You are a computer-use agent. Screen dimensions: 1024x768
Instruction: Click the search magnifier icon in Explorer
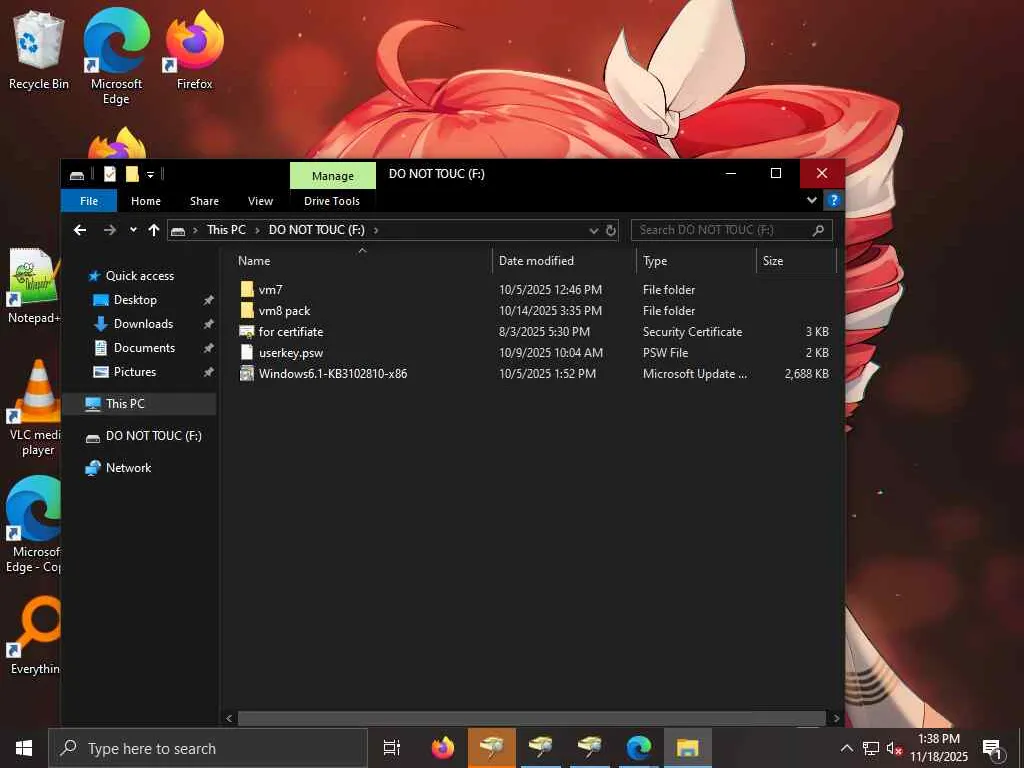point(818,230)
